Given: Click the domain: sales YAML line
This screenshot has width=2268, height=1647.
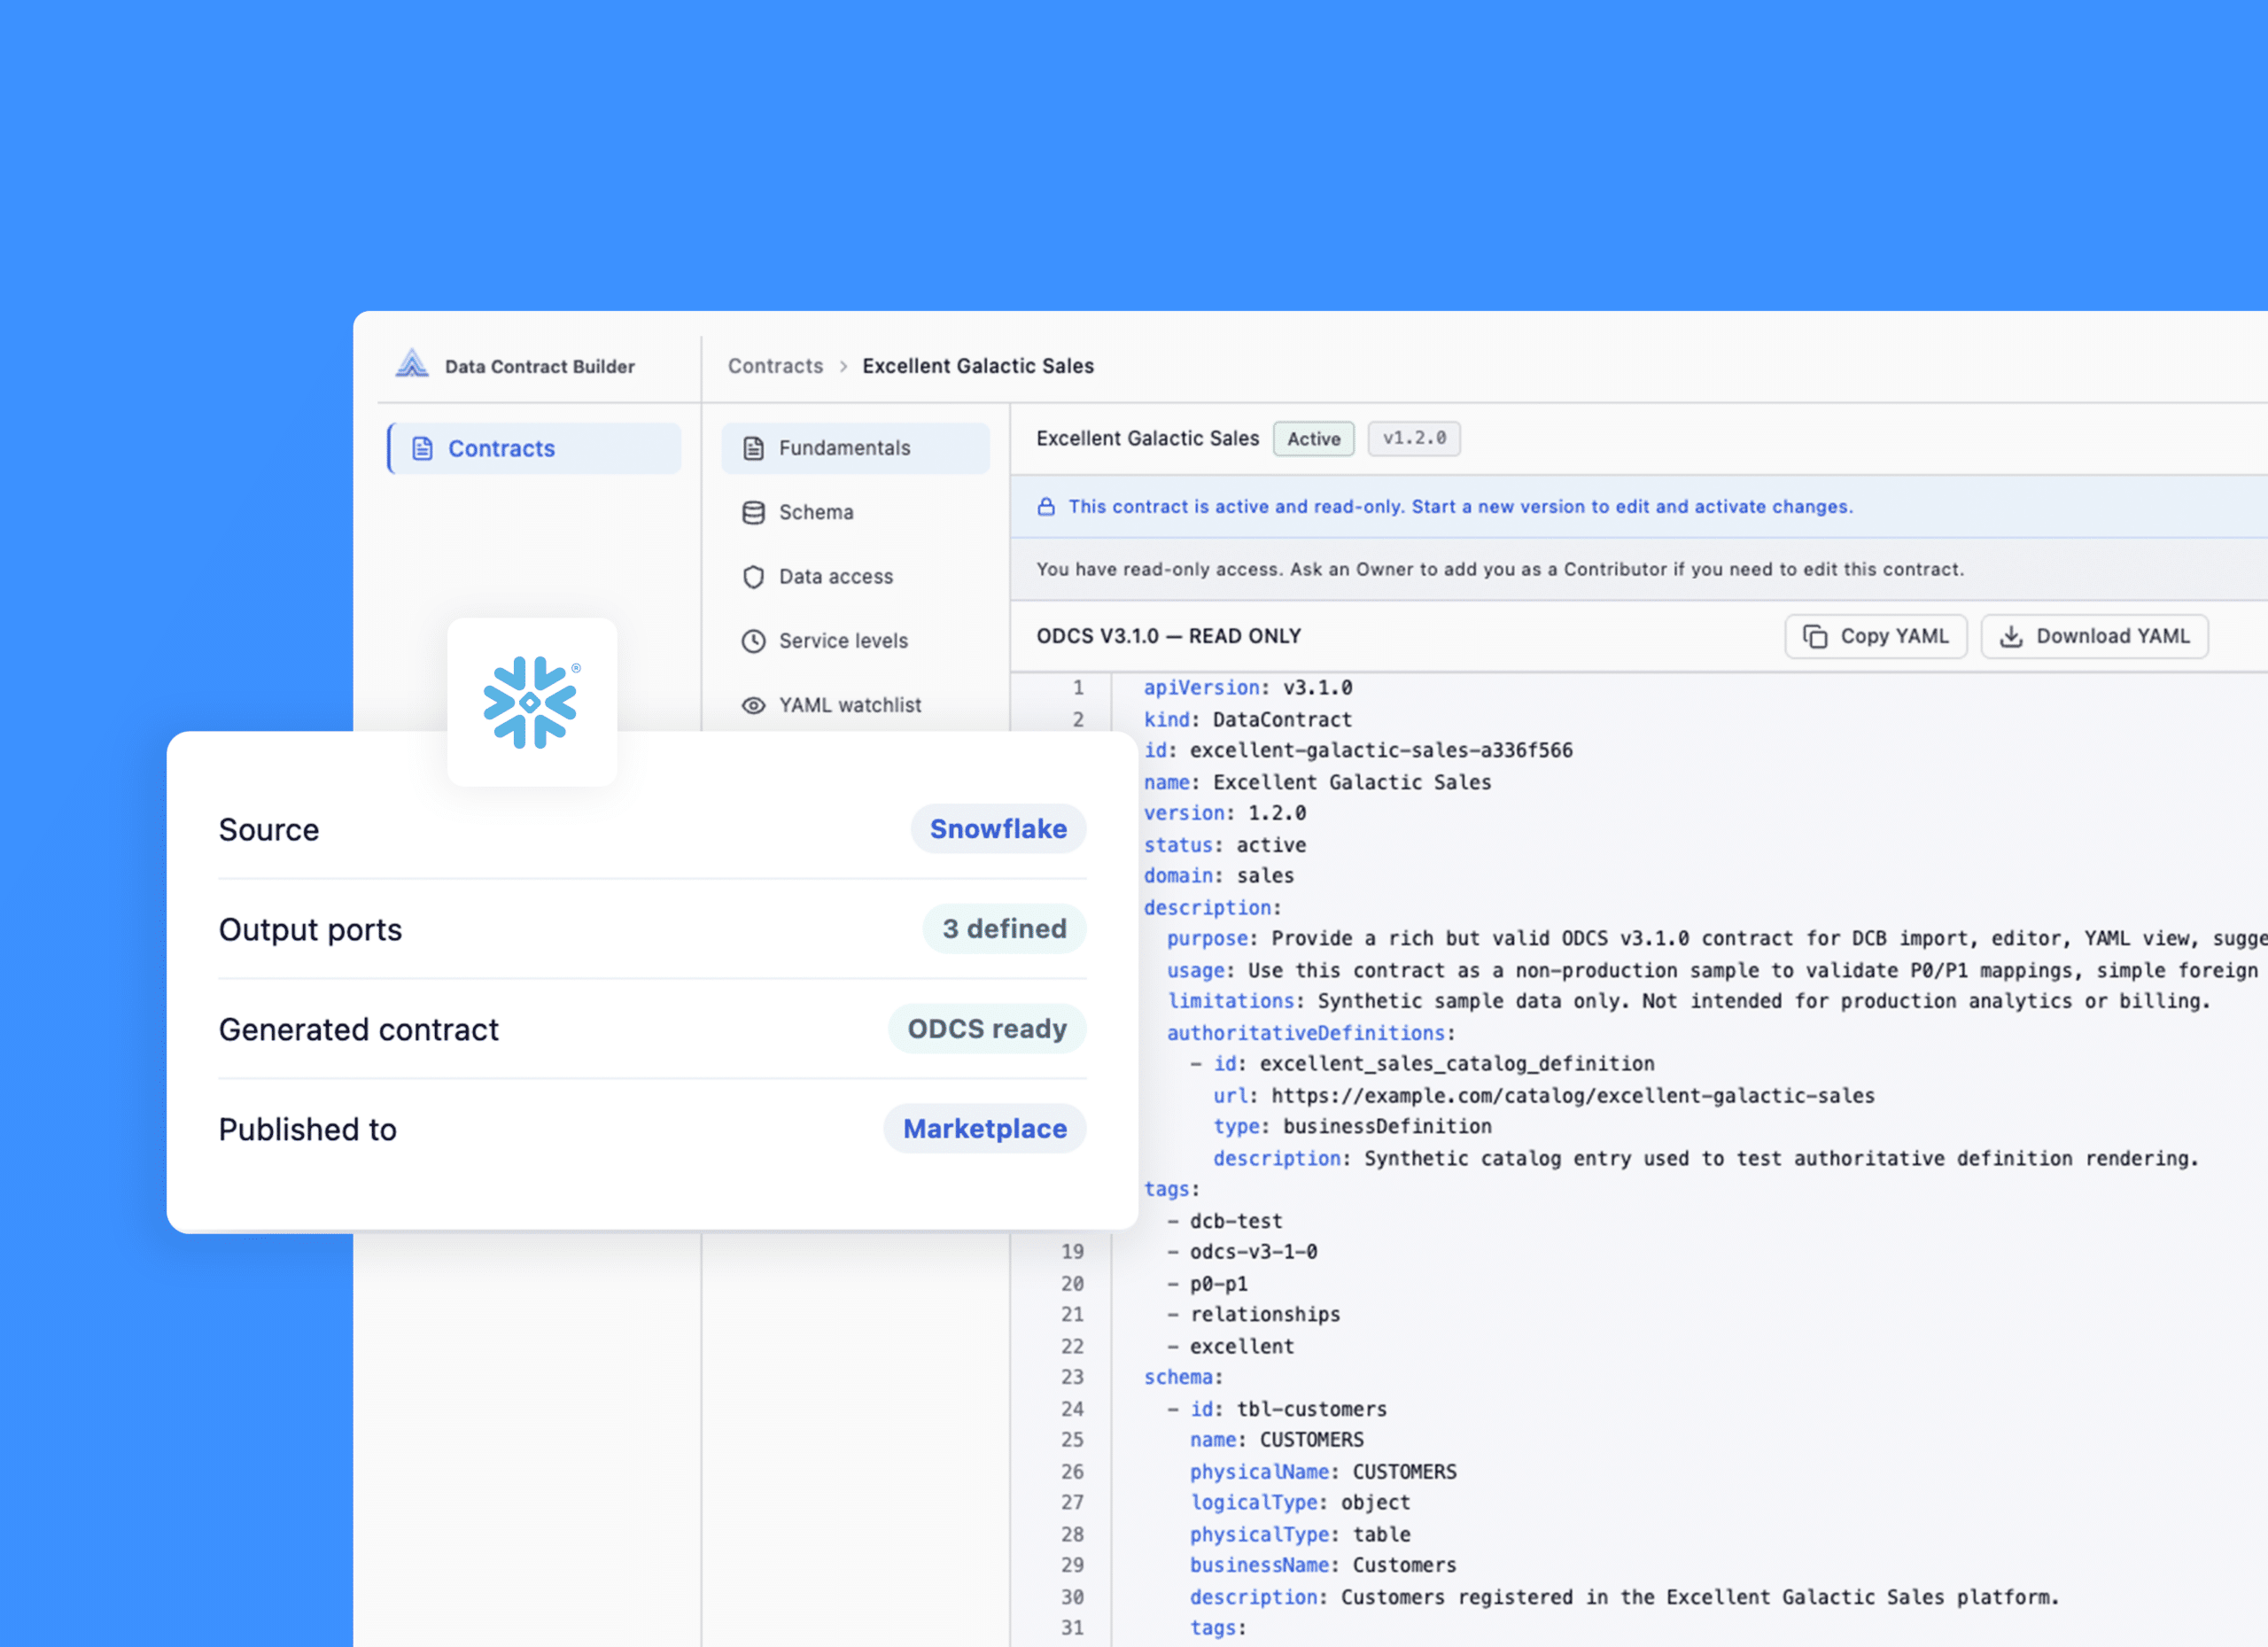Looking at the screenshot, I should click(x=1219, y=876).
